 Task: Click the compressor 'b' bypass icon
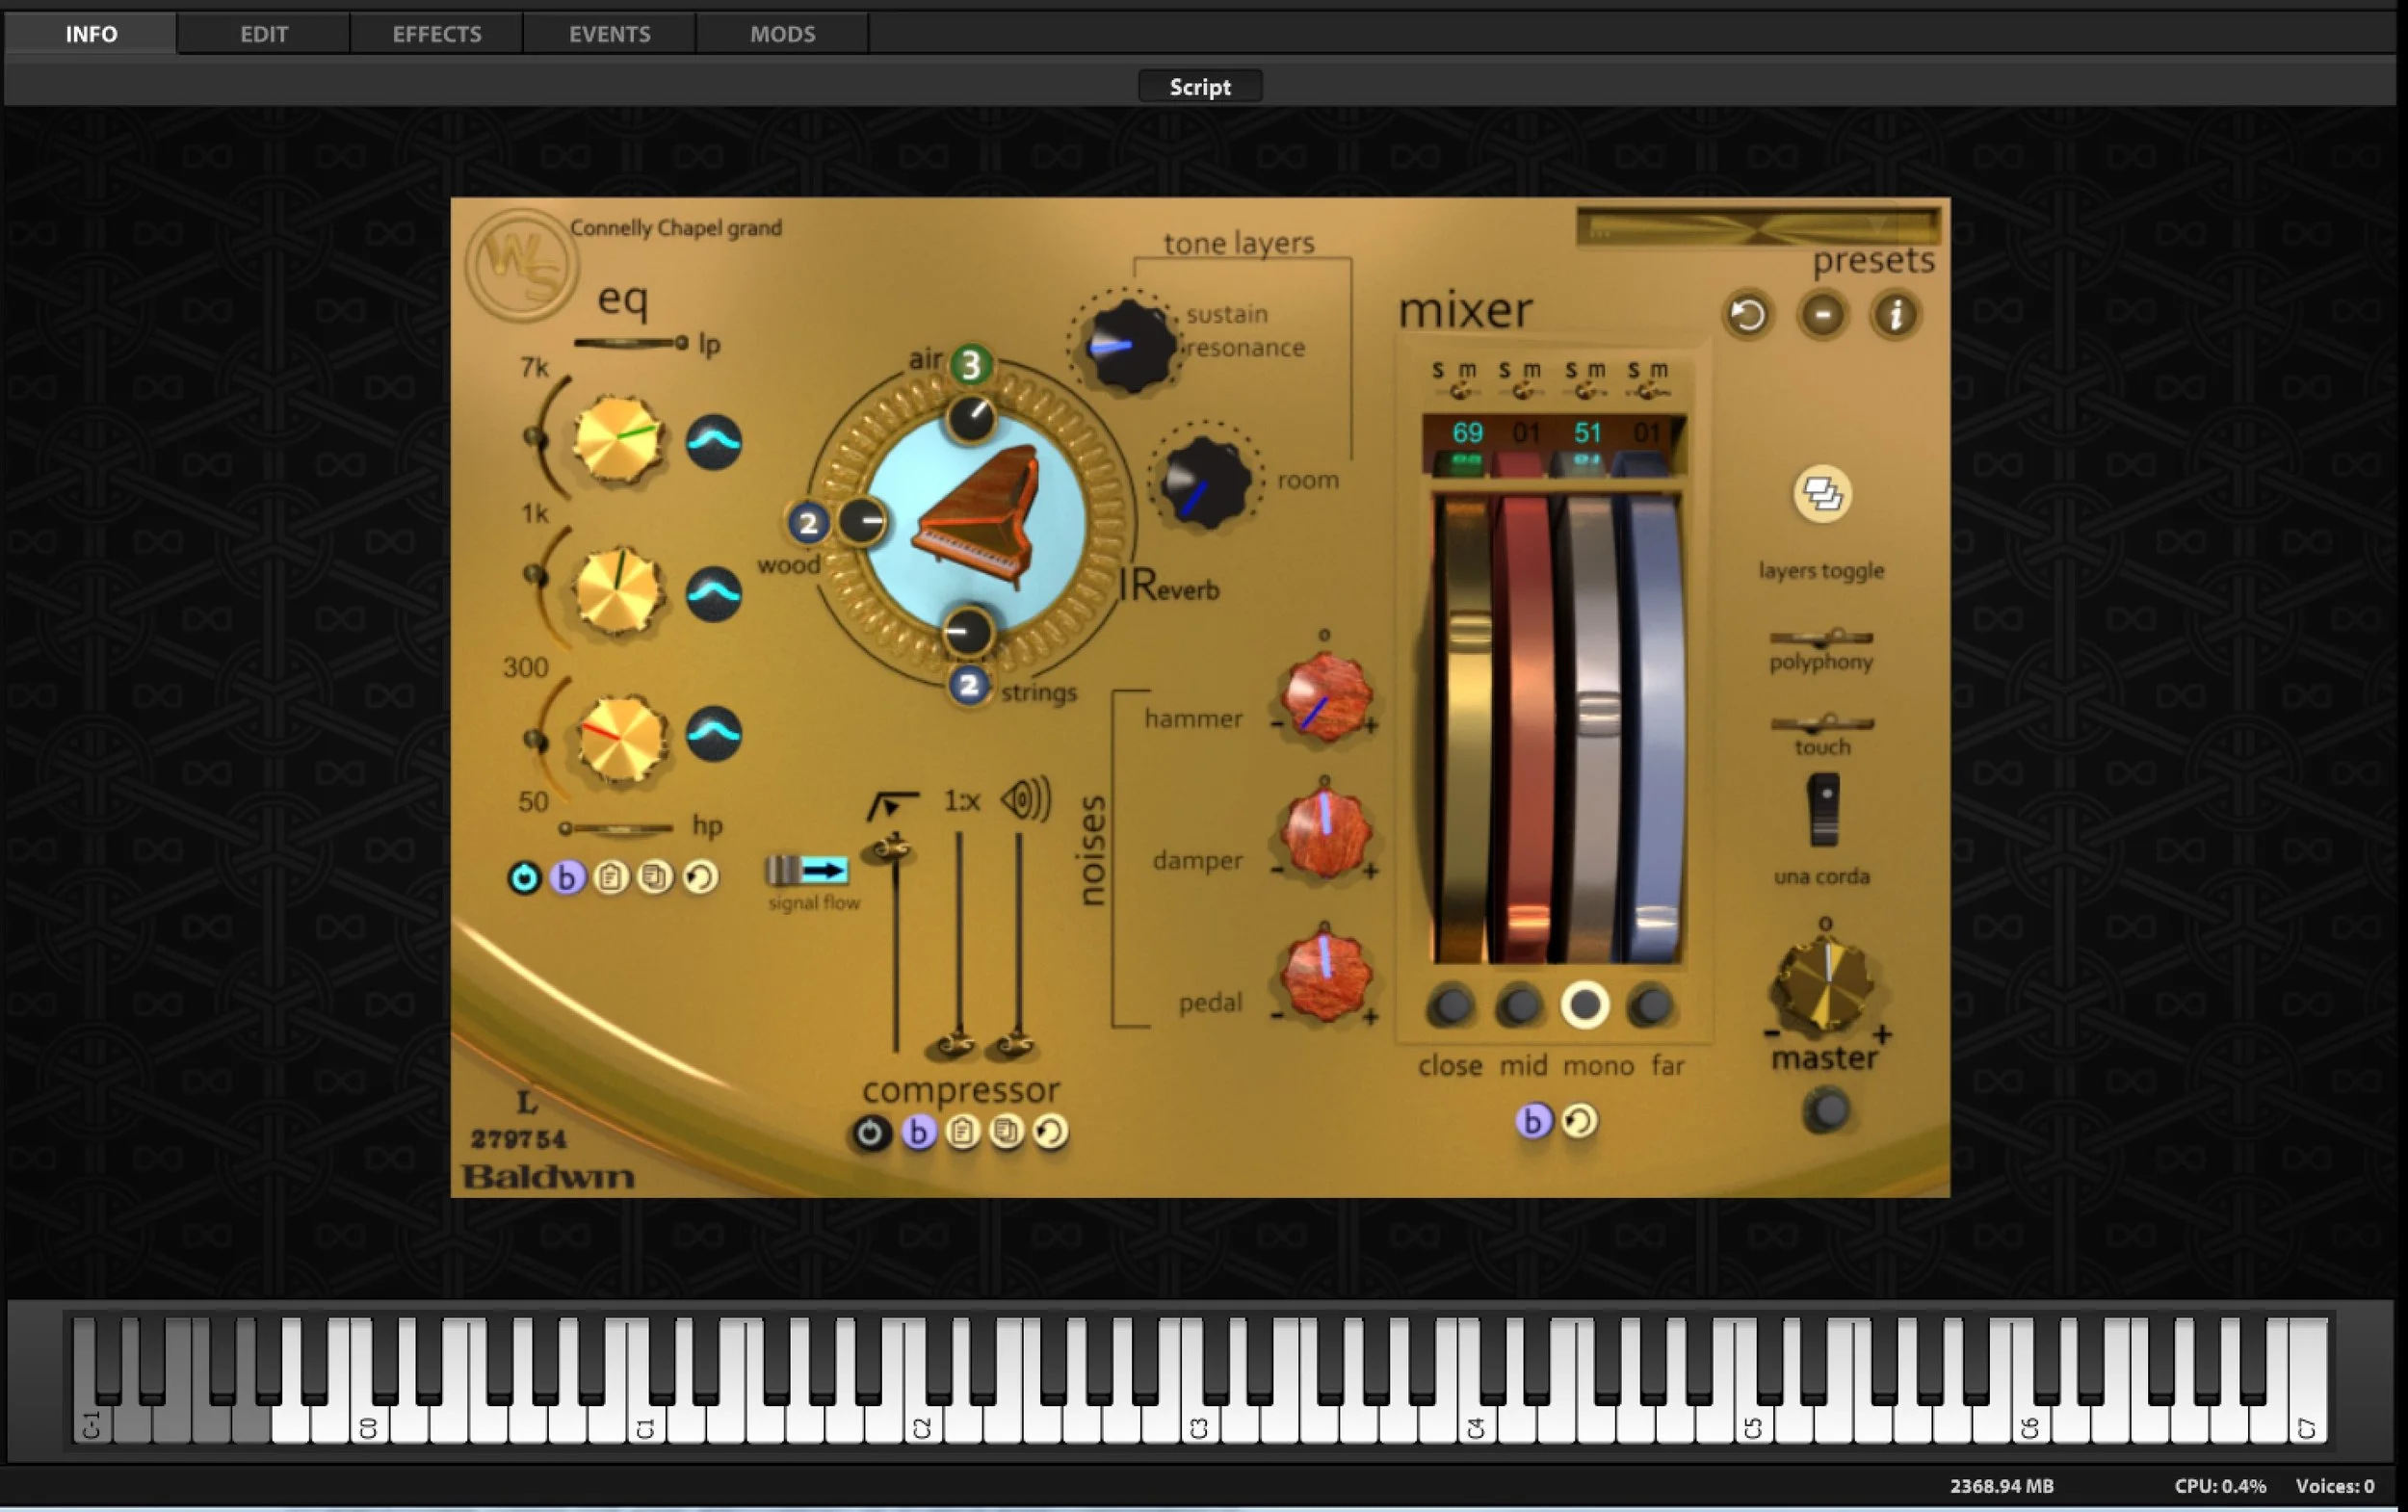917,1132
